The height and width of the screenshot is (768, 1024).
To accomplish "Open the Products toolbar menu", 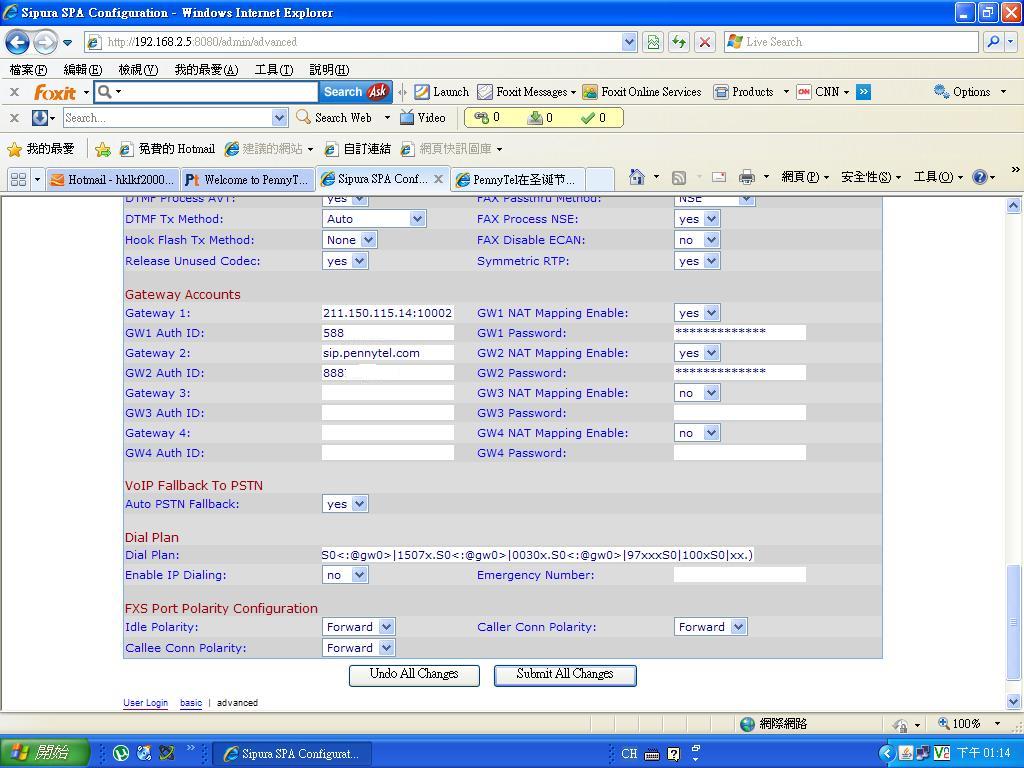I will pyautogui.click(x=751, y=92).
